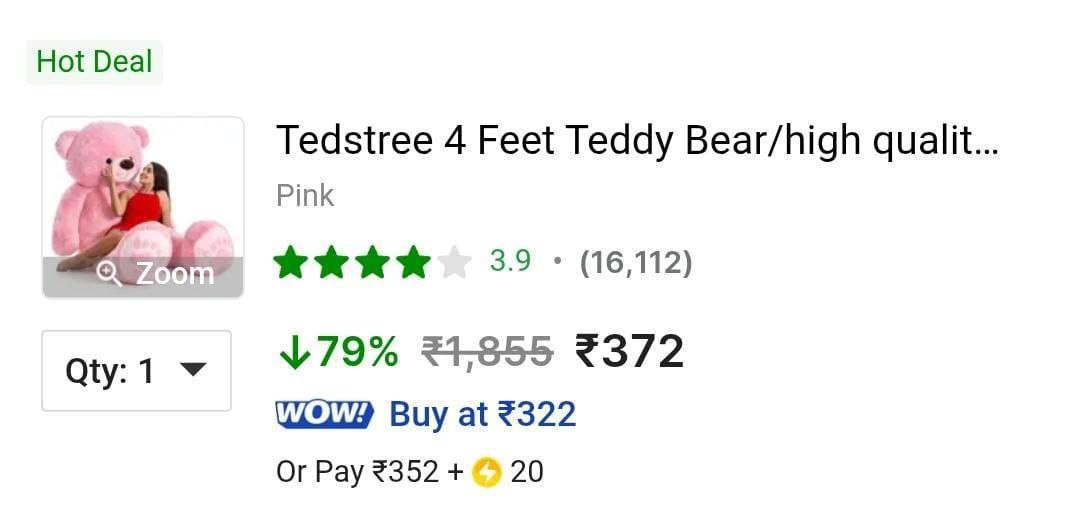The height and width of the screenshot is (508, 1080).
Task: Click the WOW! badge icon
Action: (323, 414)
